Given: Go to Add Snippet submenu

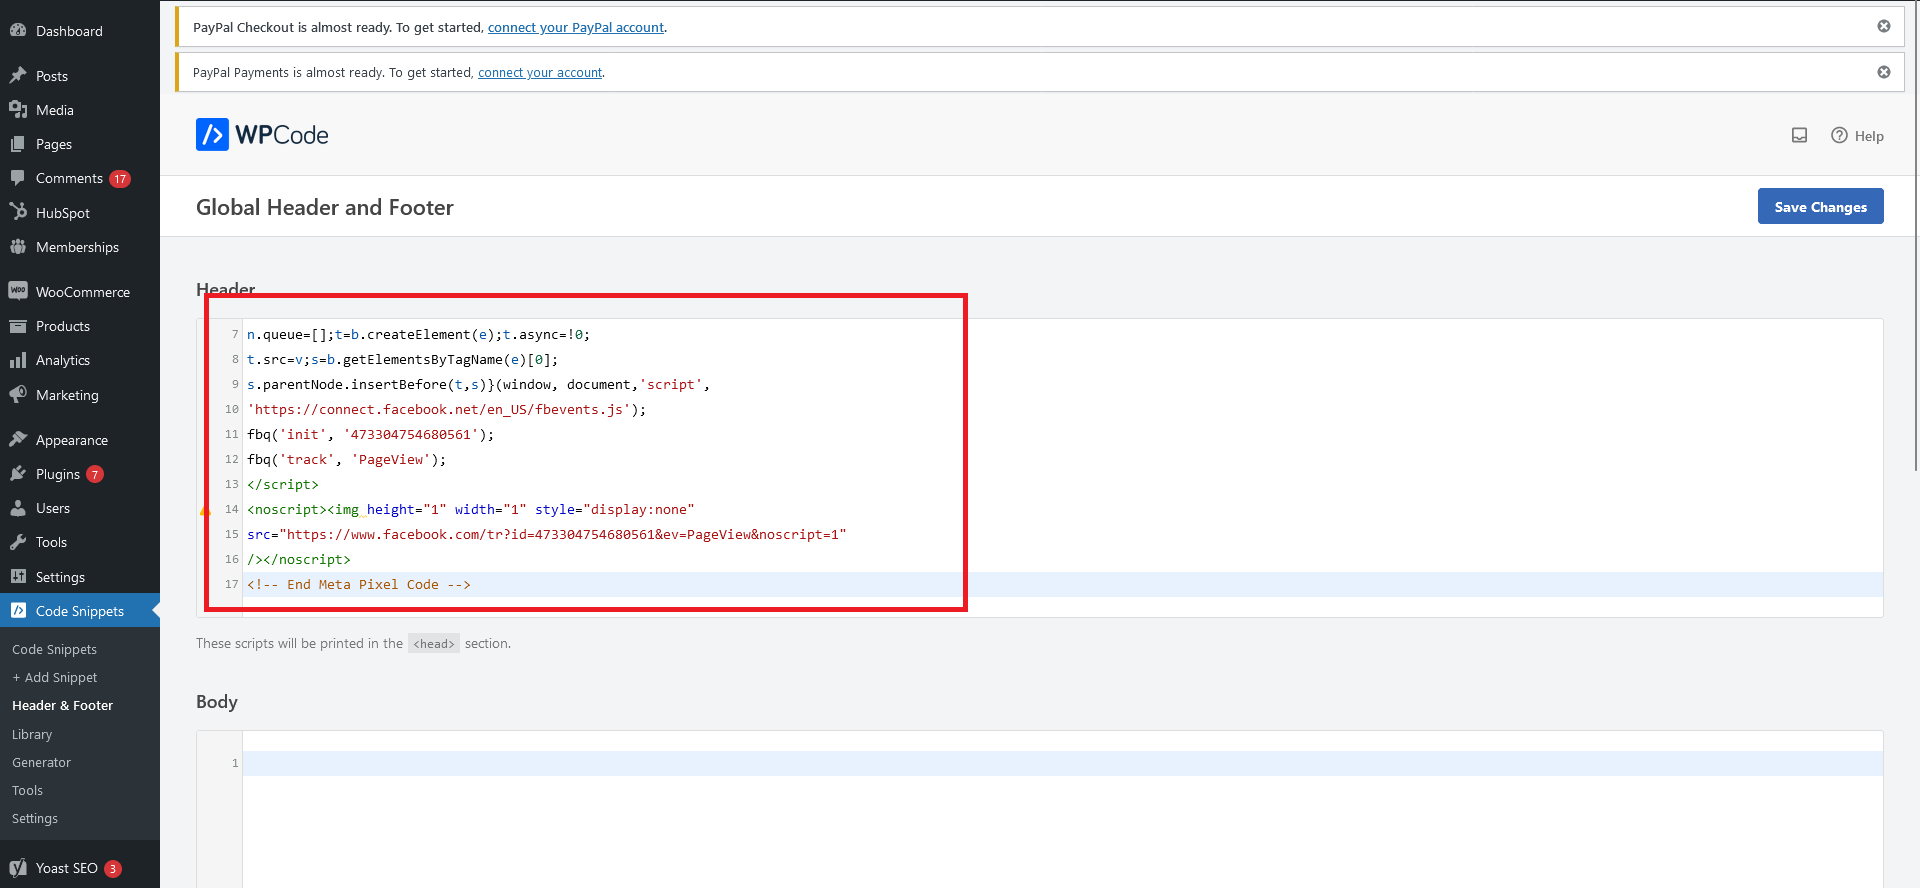Looking at the screenshot, I should tap(55, 677).
